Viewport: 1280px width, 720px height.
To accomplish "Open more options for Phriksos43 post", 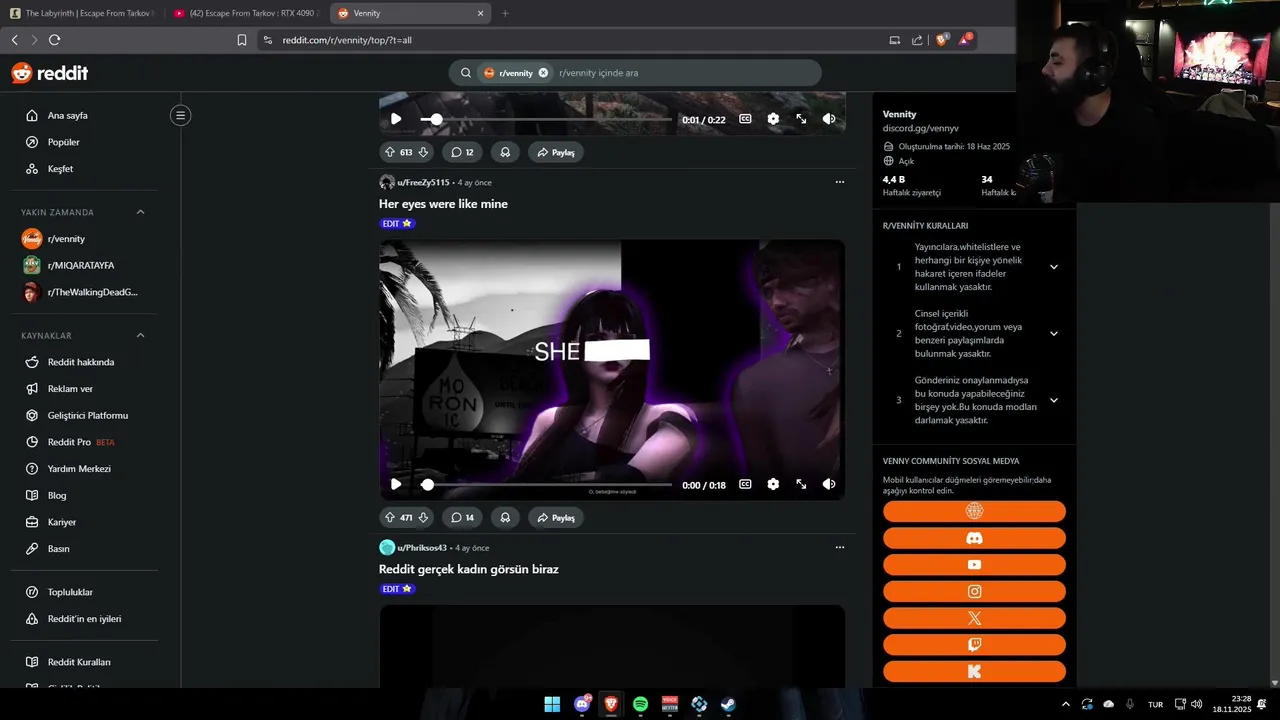I will point(840,547).
